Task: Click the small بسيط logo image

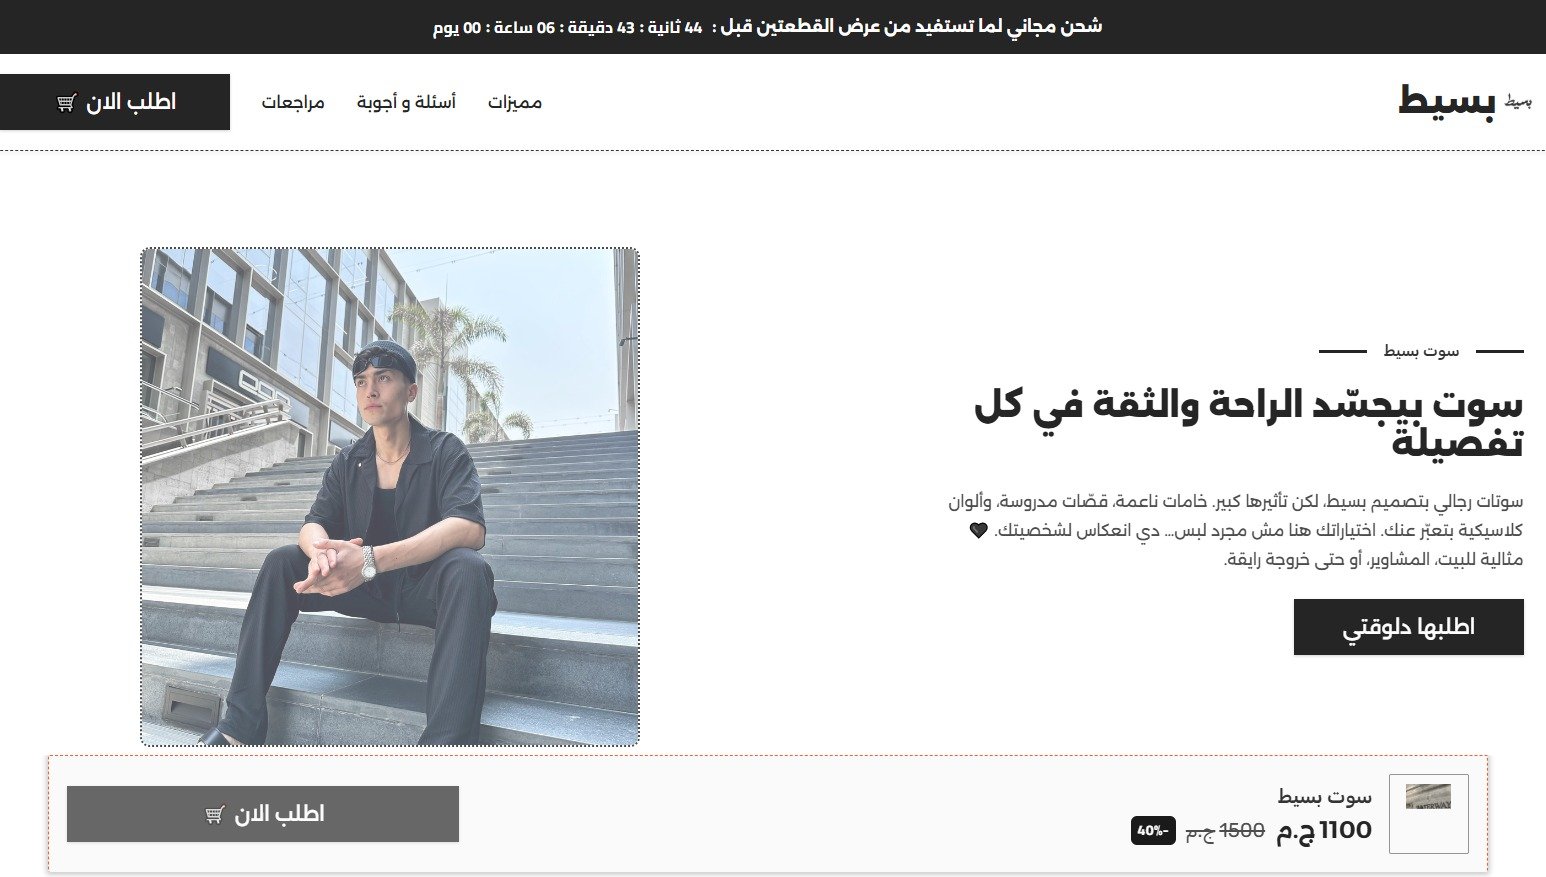Action: pos(1518,102)
